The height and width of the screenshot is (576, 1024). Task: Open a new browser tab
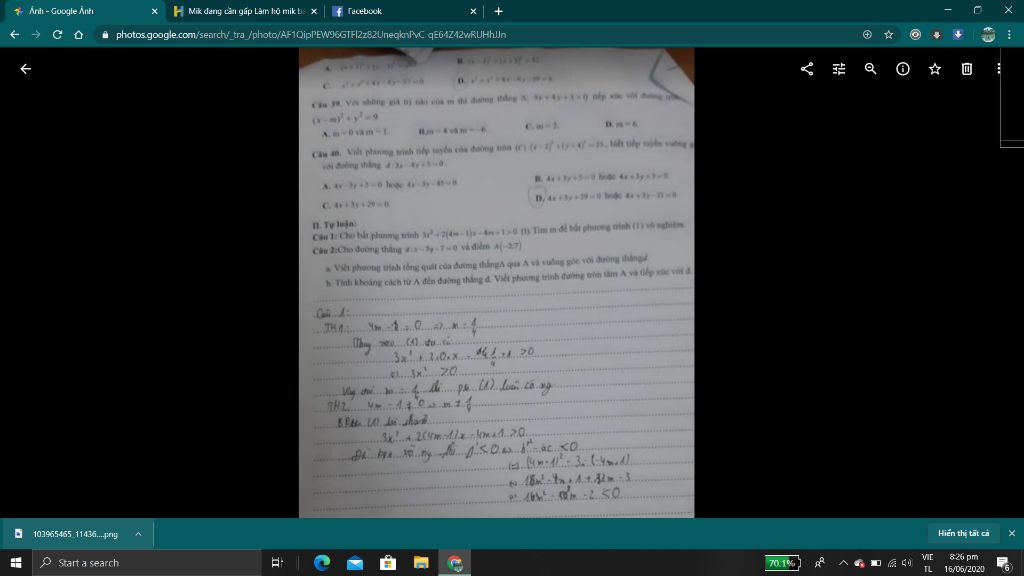498,11
